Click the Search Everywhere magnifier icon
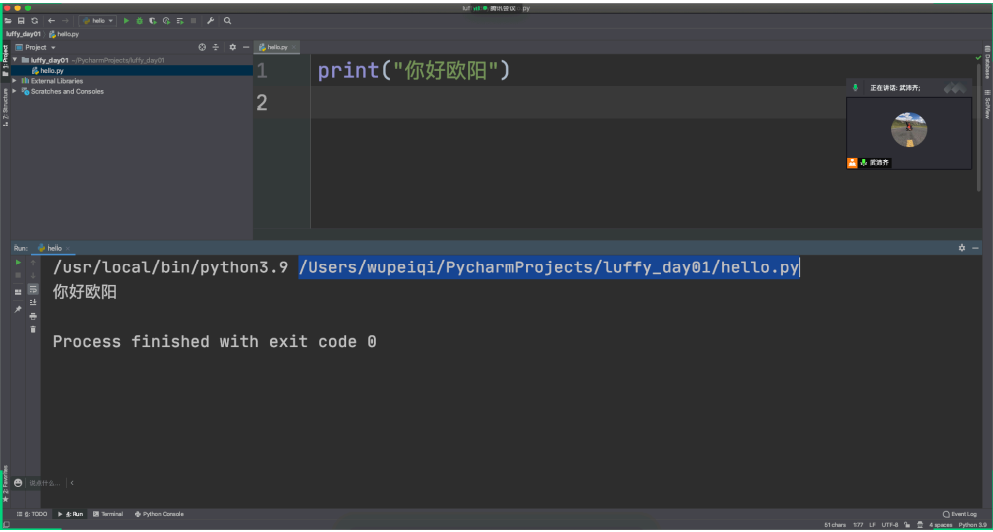 [x=227, y=21]
